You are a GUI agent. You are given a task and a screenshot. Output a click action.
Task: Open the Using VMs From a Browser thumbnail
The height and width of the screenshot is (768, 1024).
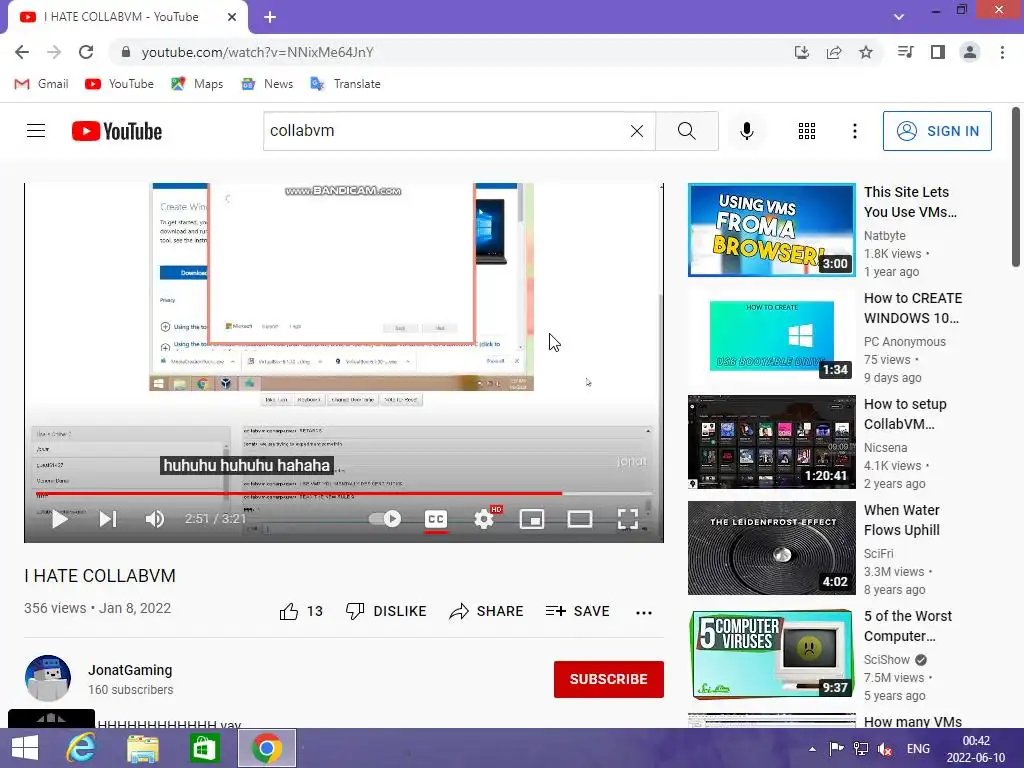pyautogui.click(x=772, y=230)
